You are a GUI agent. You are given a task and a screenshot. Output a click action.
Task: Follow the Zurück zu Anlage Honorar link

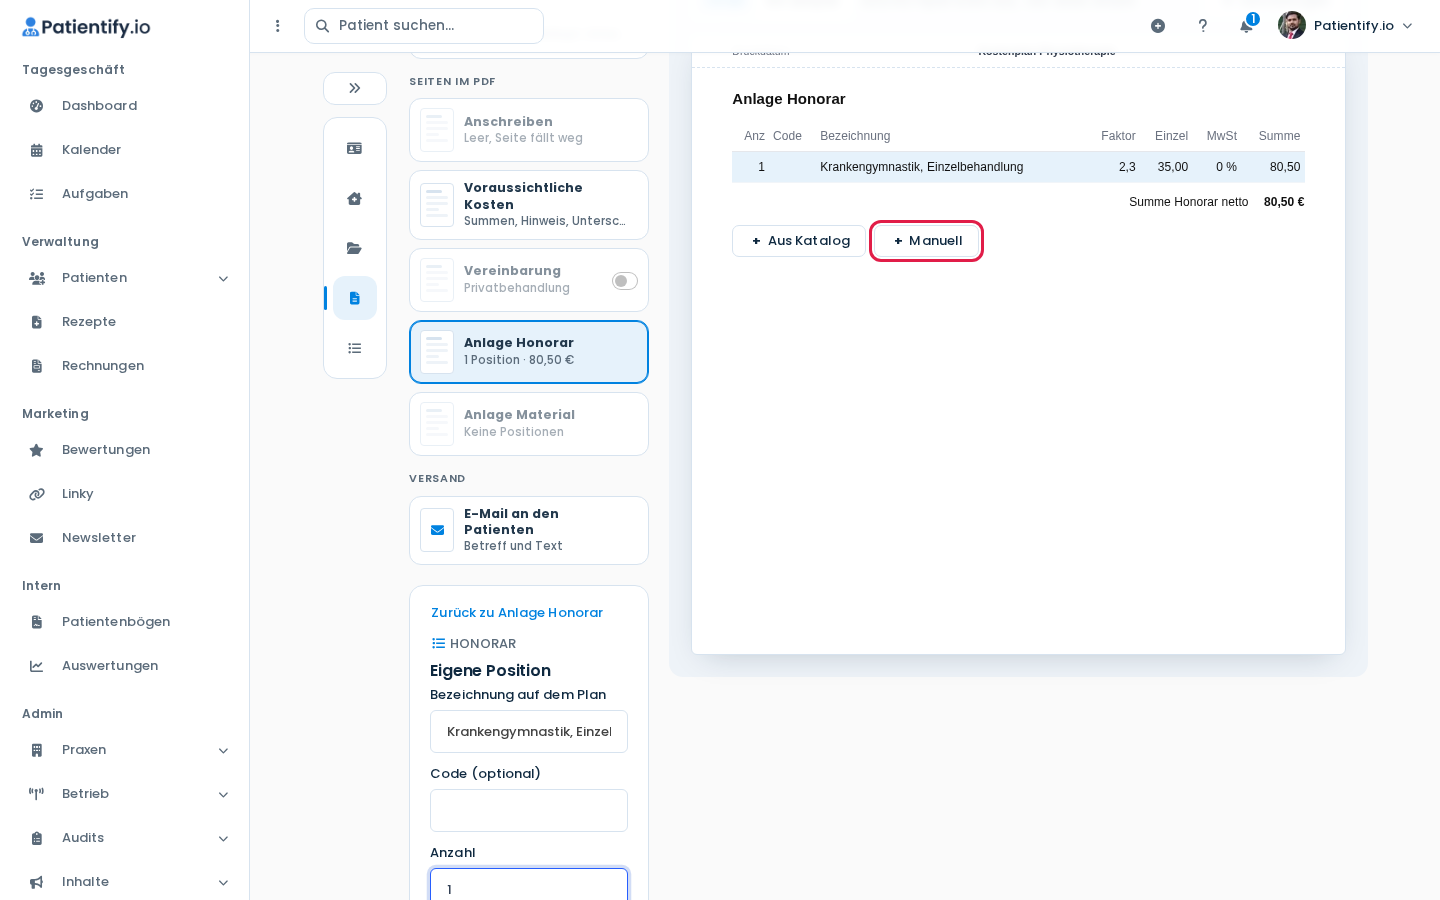tap(517, 613)
